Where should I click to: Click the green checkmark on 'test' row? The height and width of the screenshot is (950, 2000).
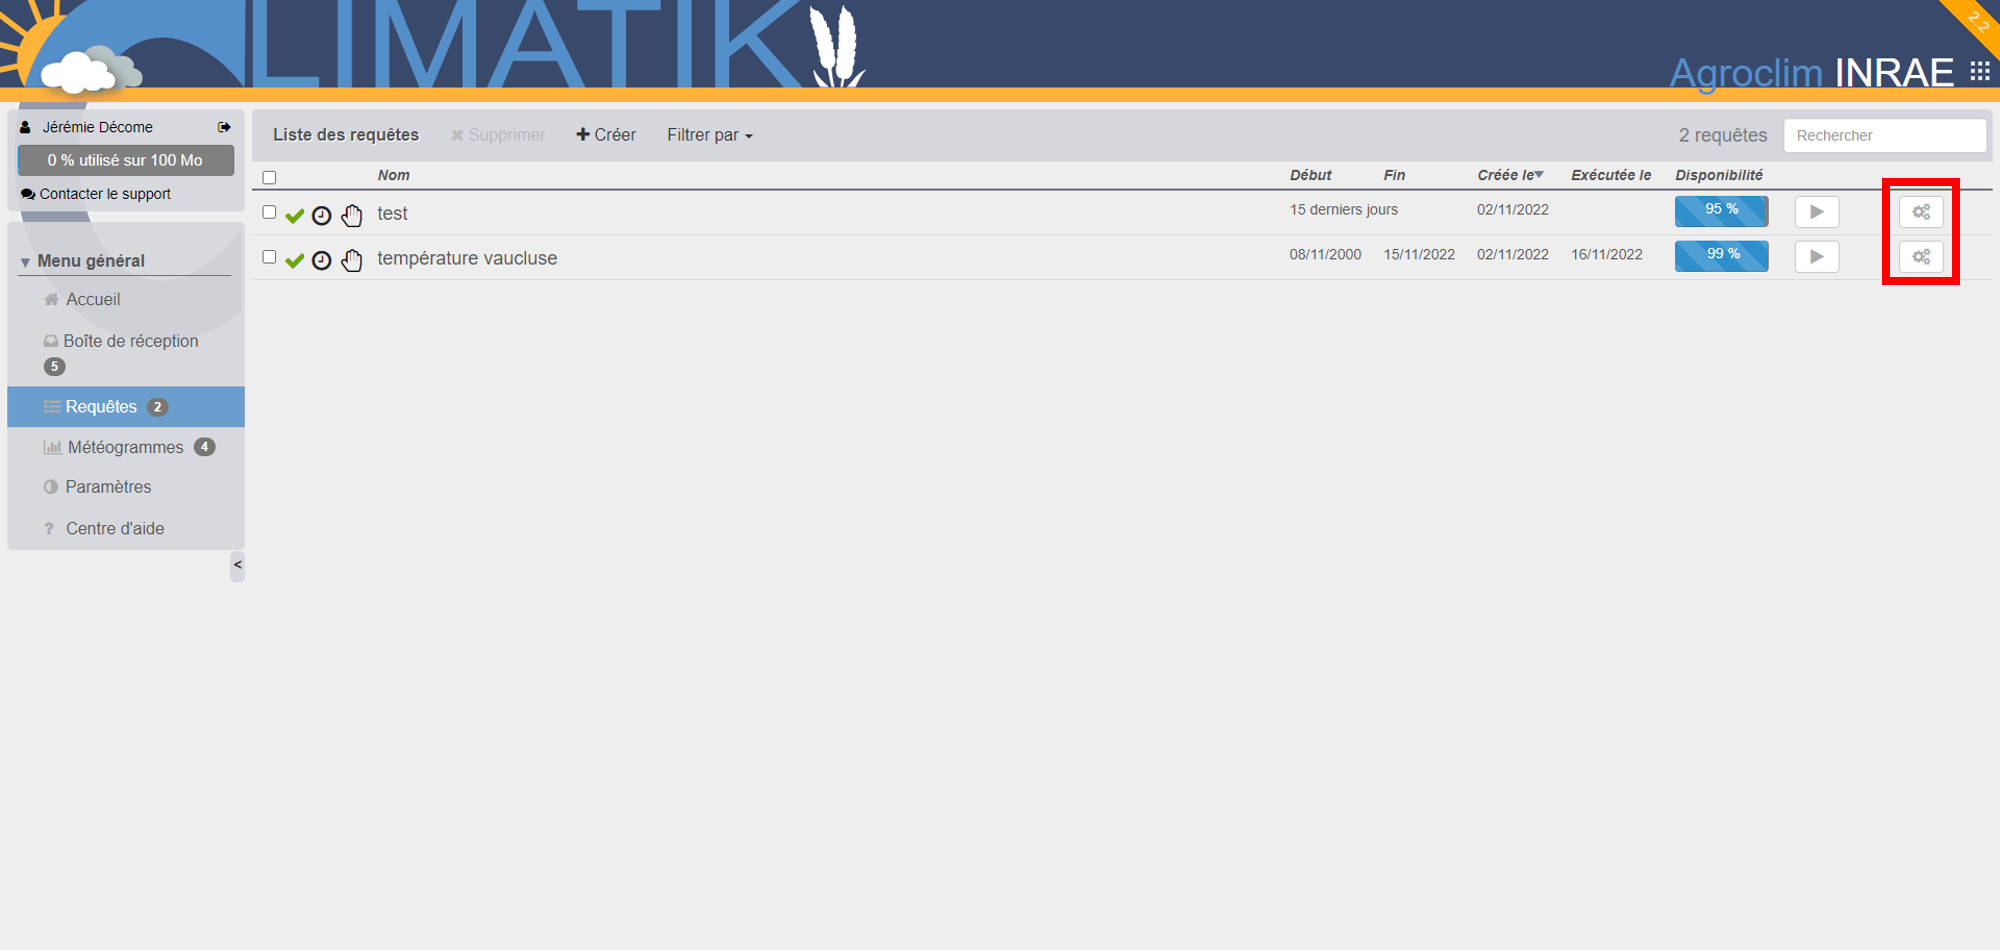(294, 215)
